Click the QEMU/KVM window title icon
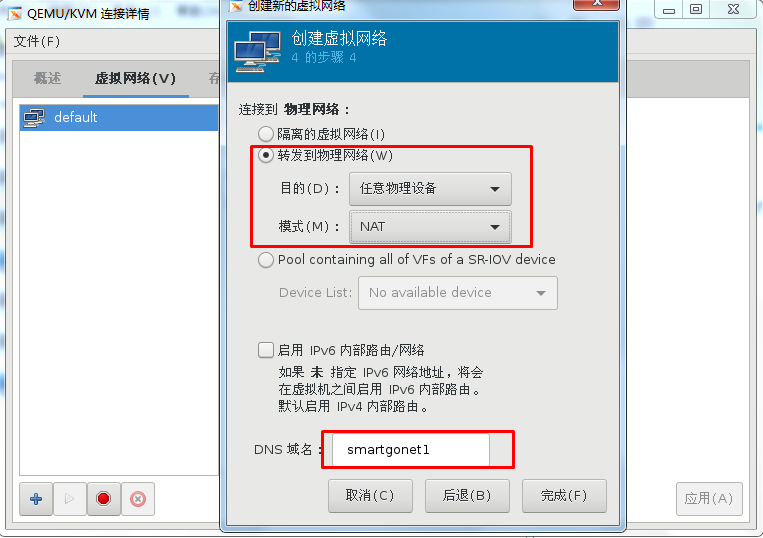 click(15, 14)
